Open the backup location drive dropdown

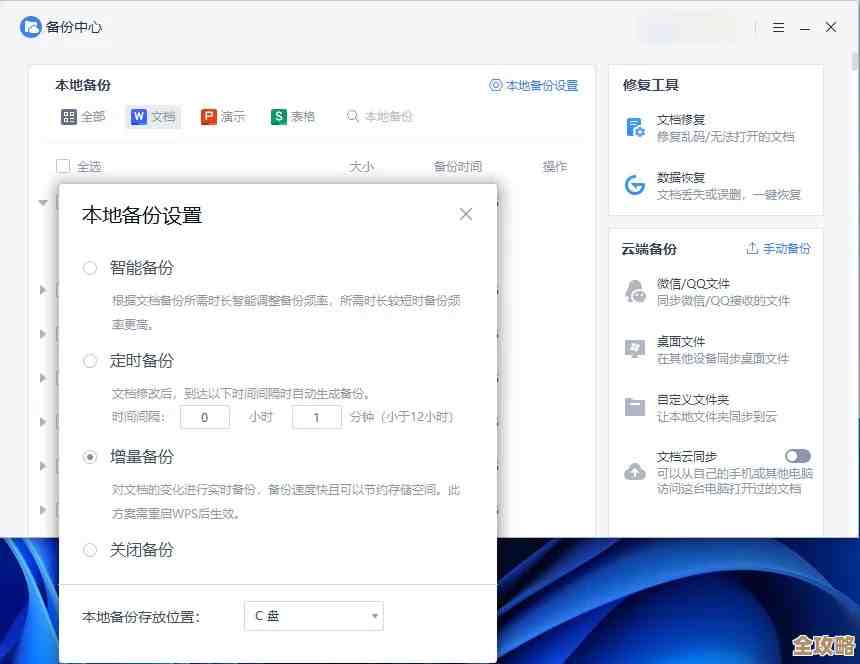(313, 616)
